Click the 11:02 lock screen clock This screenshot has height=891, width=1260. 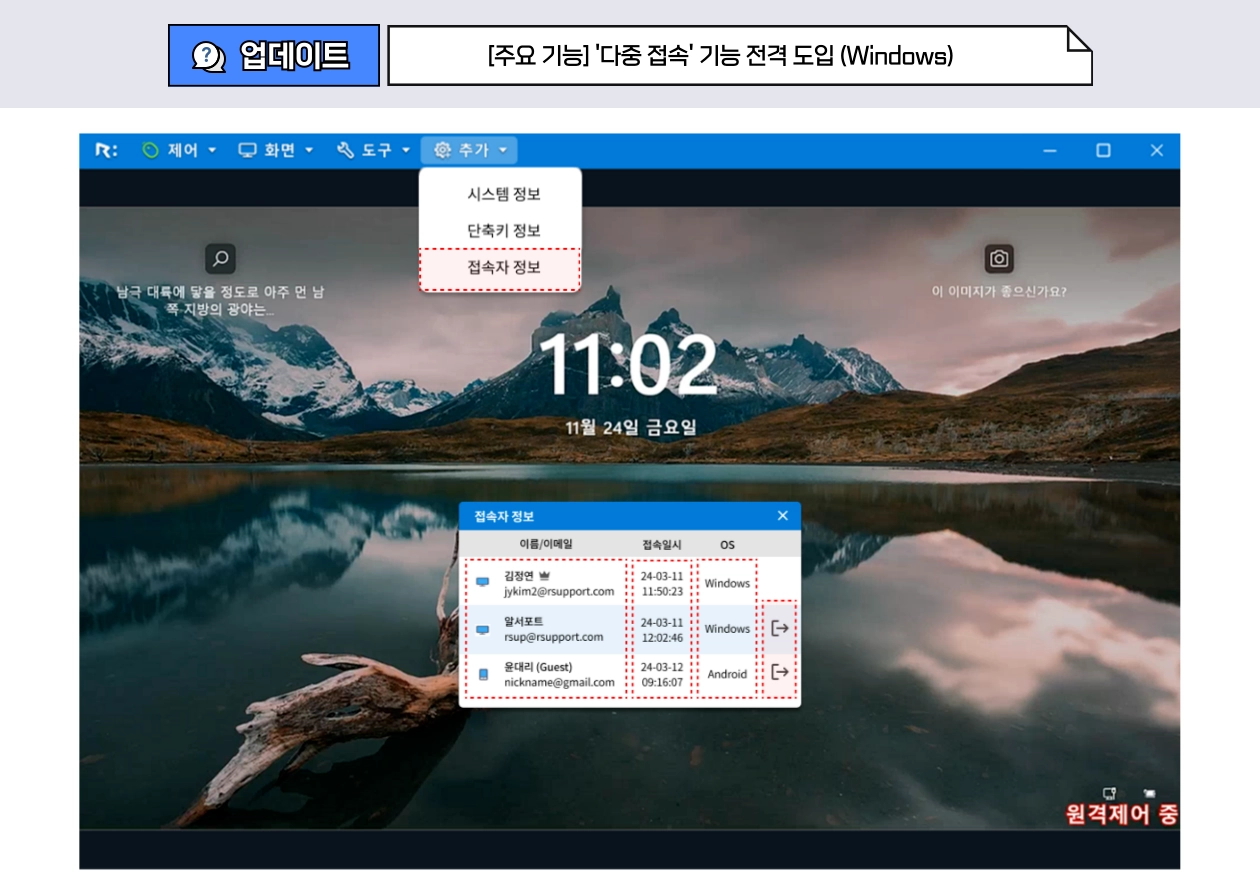pyautogui.click(x=629, y=363)
